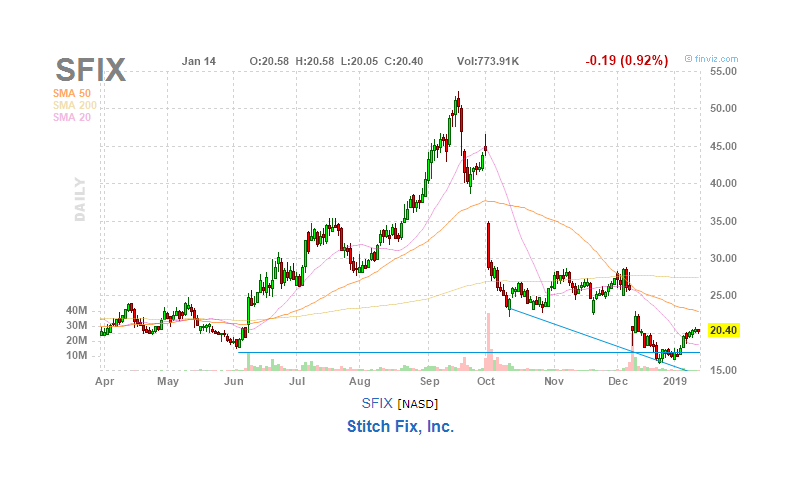Click the 30.00 price axis label
The image size is (803, 487).
tap(723, 258)
